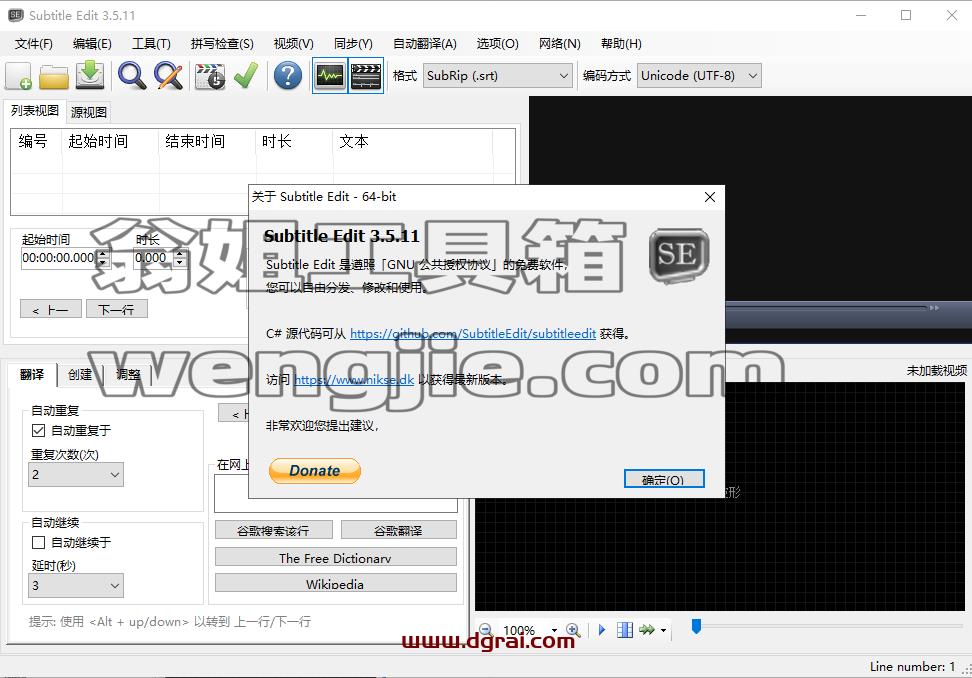Screen dimensions: 972x678
Task: Zoom in waveform magnifier icon
Action: tap(573, 630)
